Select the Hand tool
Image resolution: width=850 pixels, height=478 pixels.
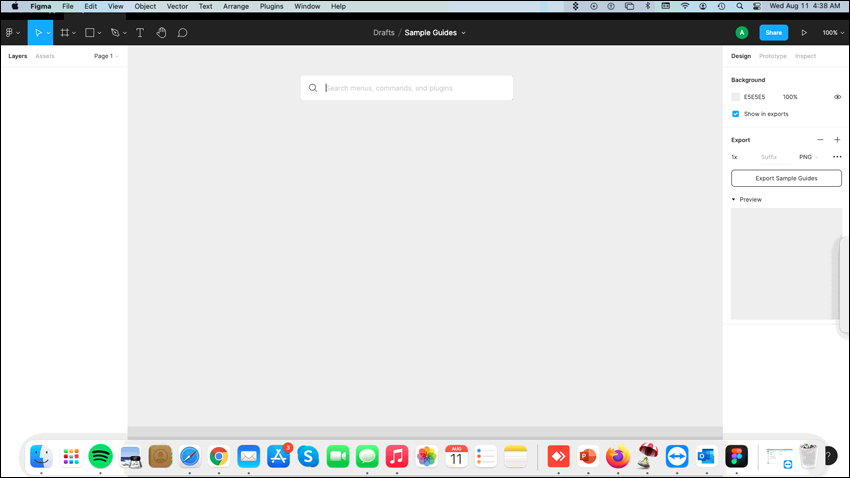[x=161, y=33]
